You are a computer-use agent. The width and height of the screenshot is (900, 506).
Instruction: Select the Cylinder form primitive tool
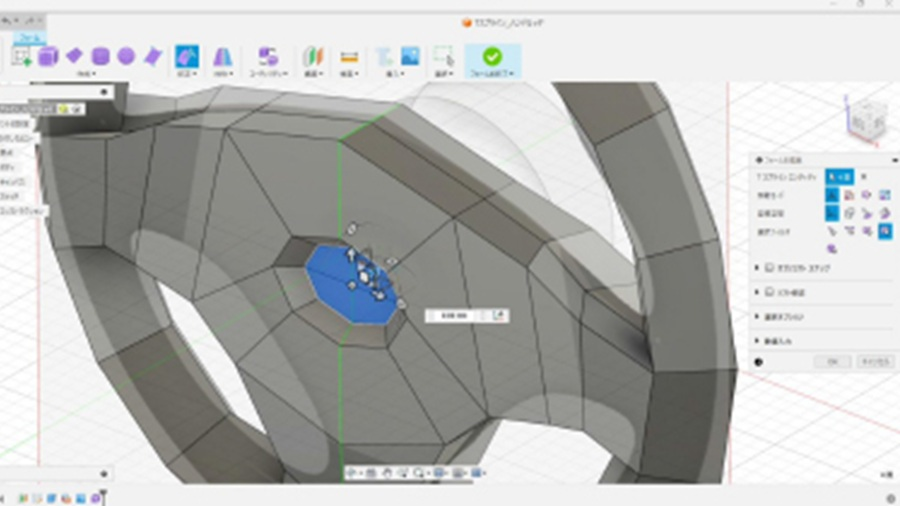100,57
